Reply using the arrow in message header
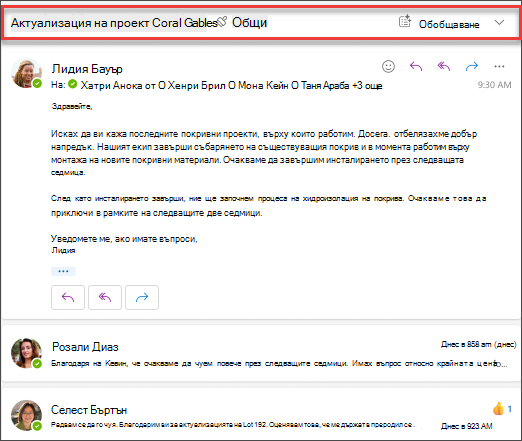Viewport: 522px width, 441px height. [416, 66]
